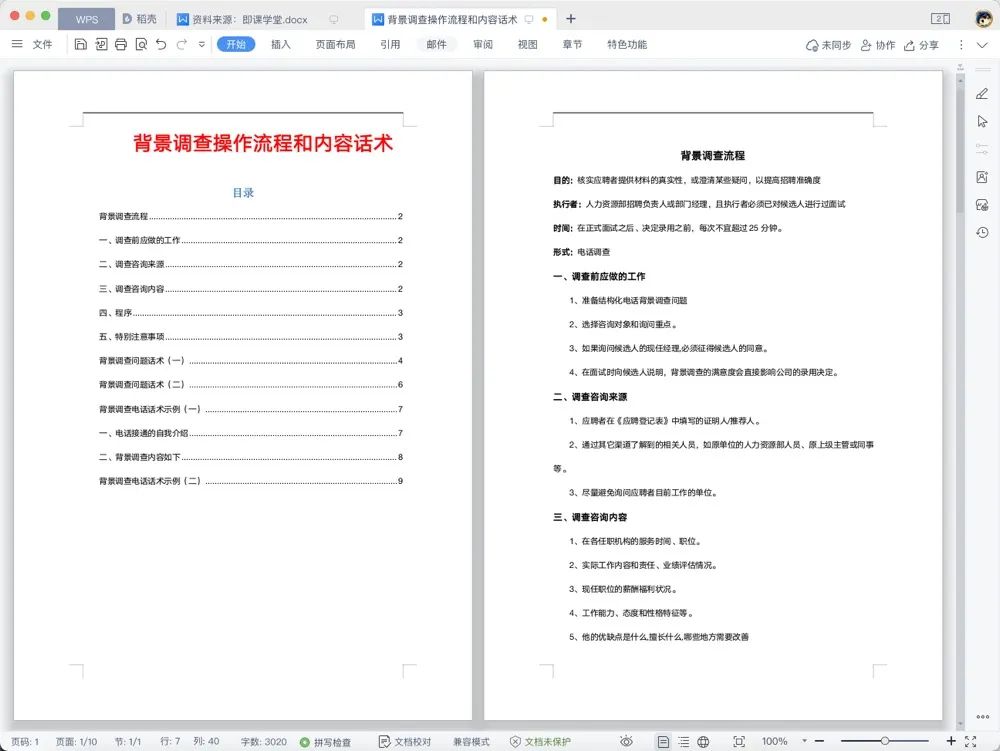
Task: Open 背景调查电话话术示例（二） contents entry
Action: (251, 481)
